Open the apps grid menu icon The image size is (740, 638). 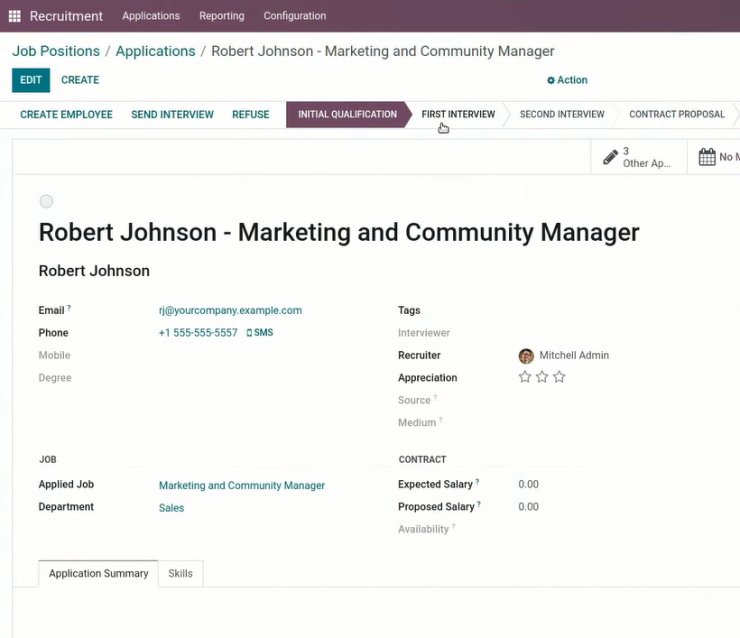[x=15, y=16]
